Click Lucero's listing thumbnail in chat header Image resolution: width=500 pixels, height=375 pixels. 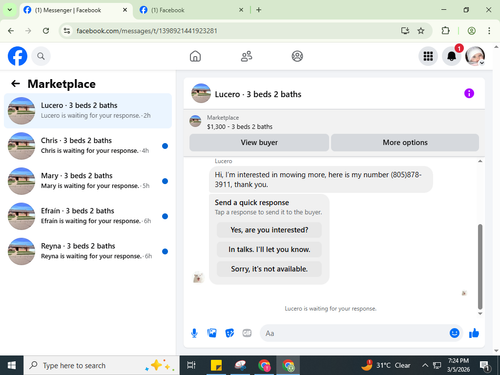coord(201,93)
